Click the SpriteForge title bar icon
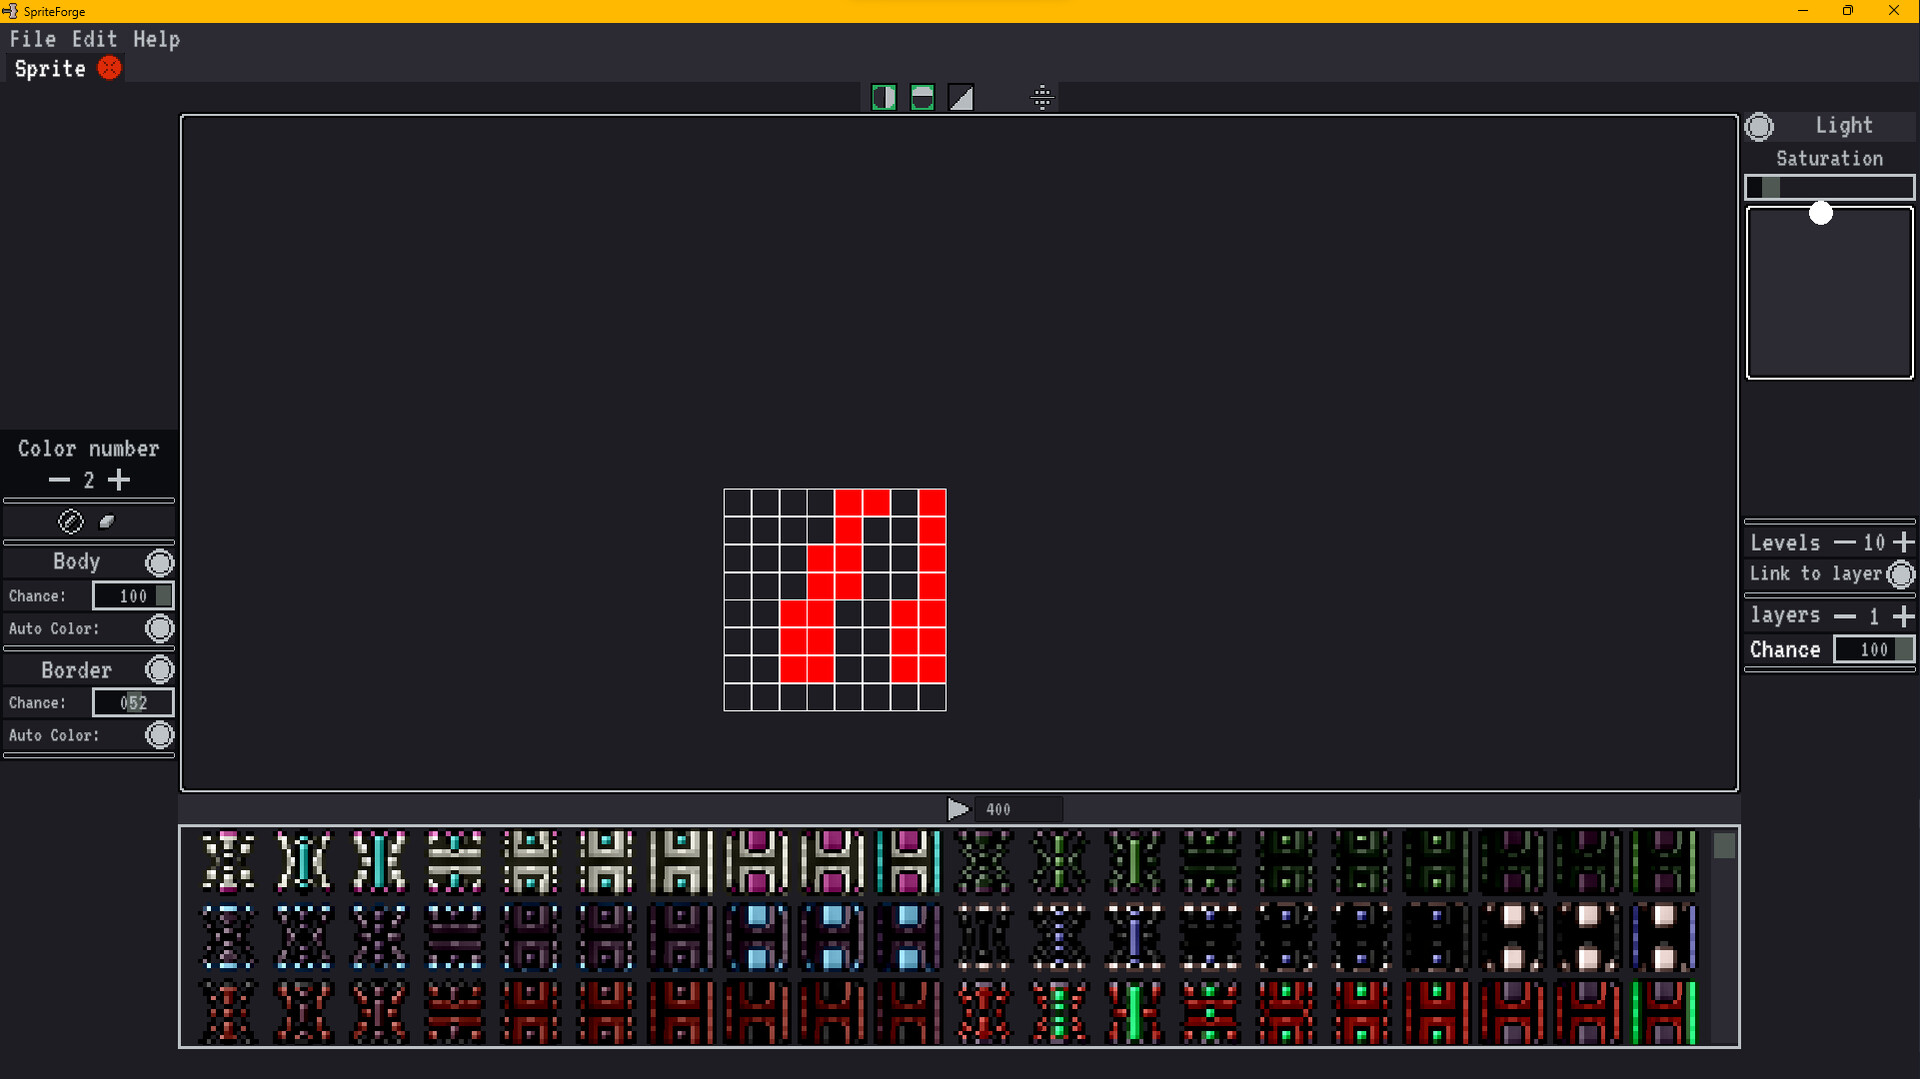Viewport: 1920px width, 1079px height. [x=8, y=11]
